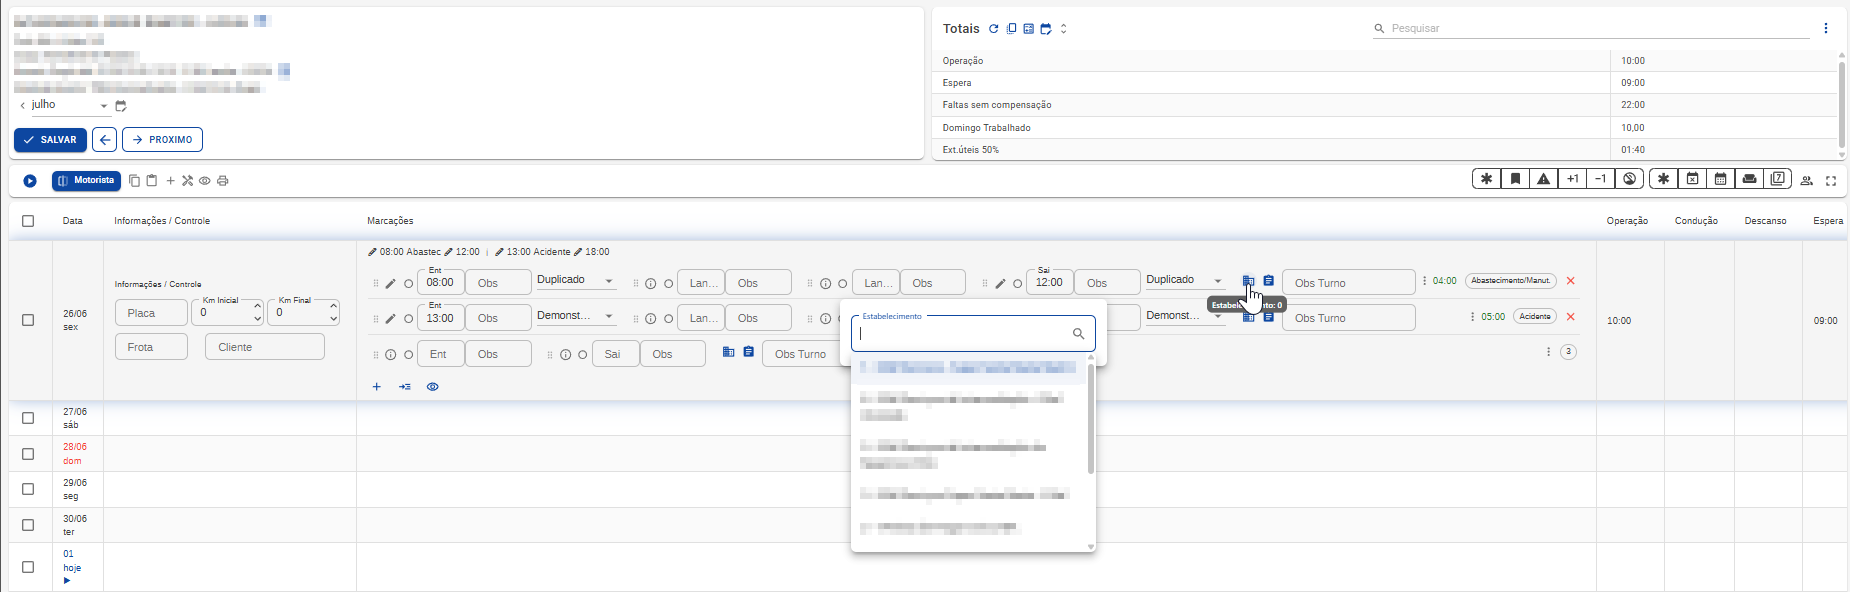Toggle the eye icon in the left toolbar
Viewport: 1850px width, 592px height.
coord(205,181)
